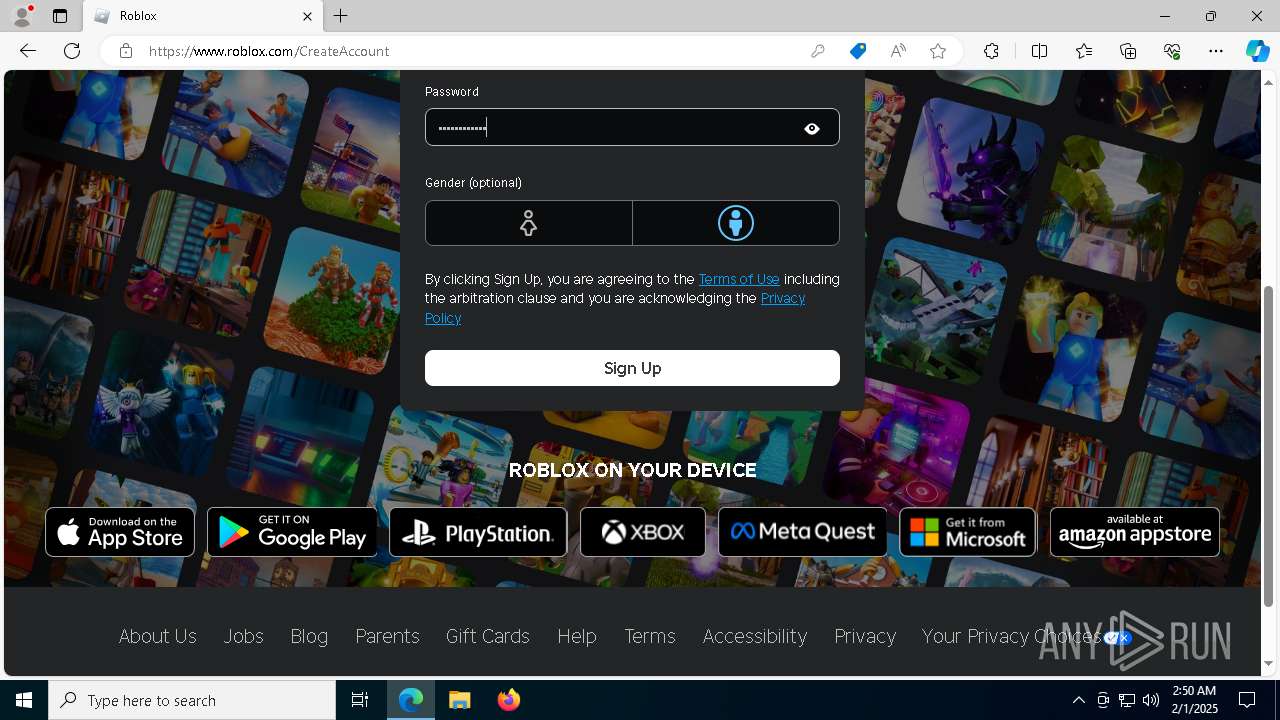The image size is (1280, 720).
Task: Open Blog footer link
Action: tap(309, 636)
